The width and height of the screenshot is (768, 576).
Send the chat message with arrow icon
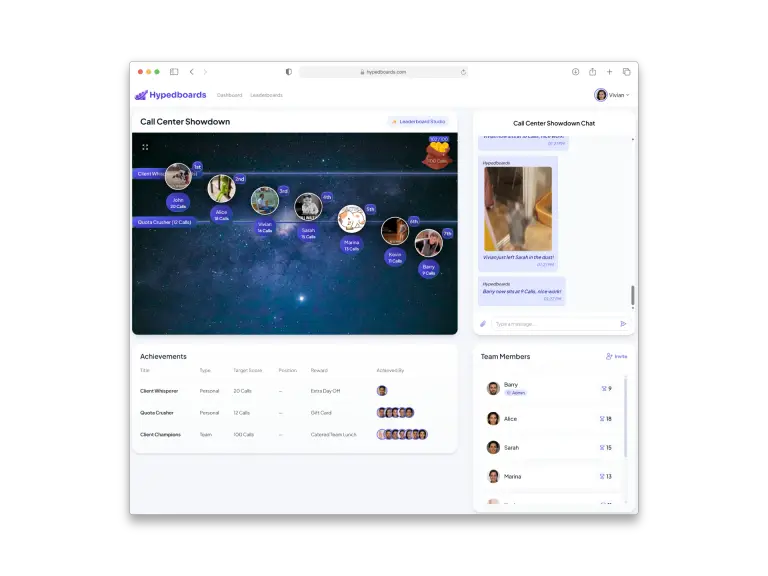coord(623,324)
